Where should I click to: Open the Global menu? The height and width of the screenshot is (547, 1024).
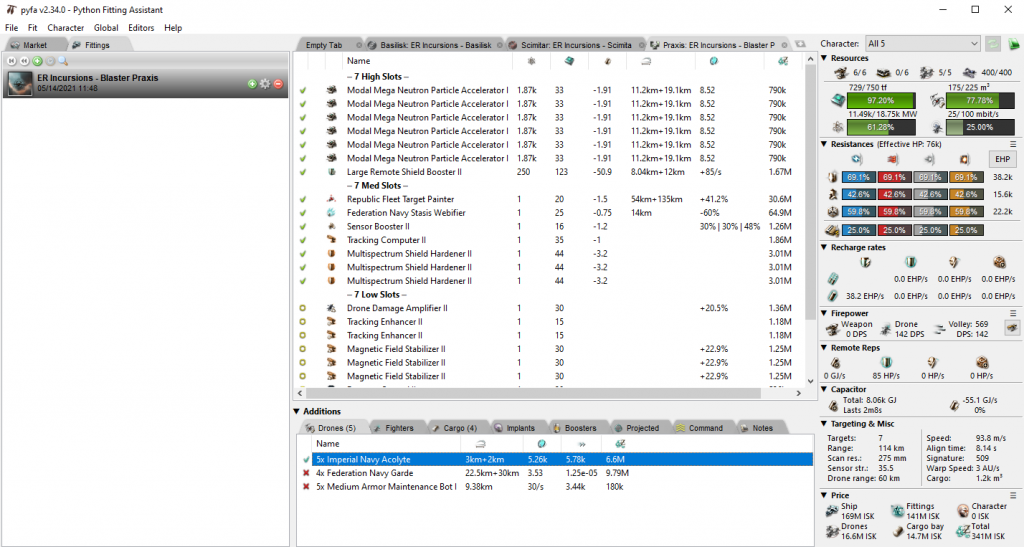click(x=106, y=28)
